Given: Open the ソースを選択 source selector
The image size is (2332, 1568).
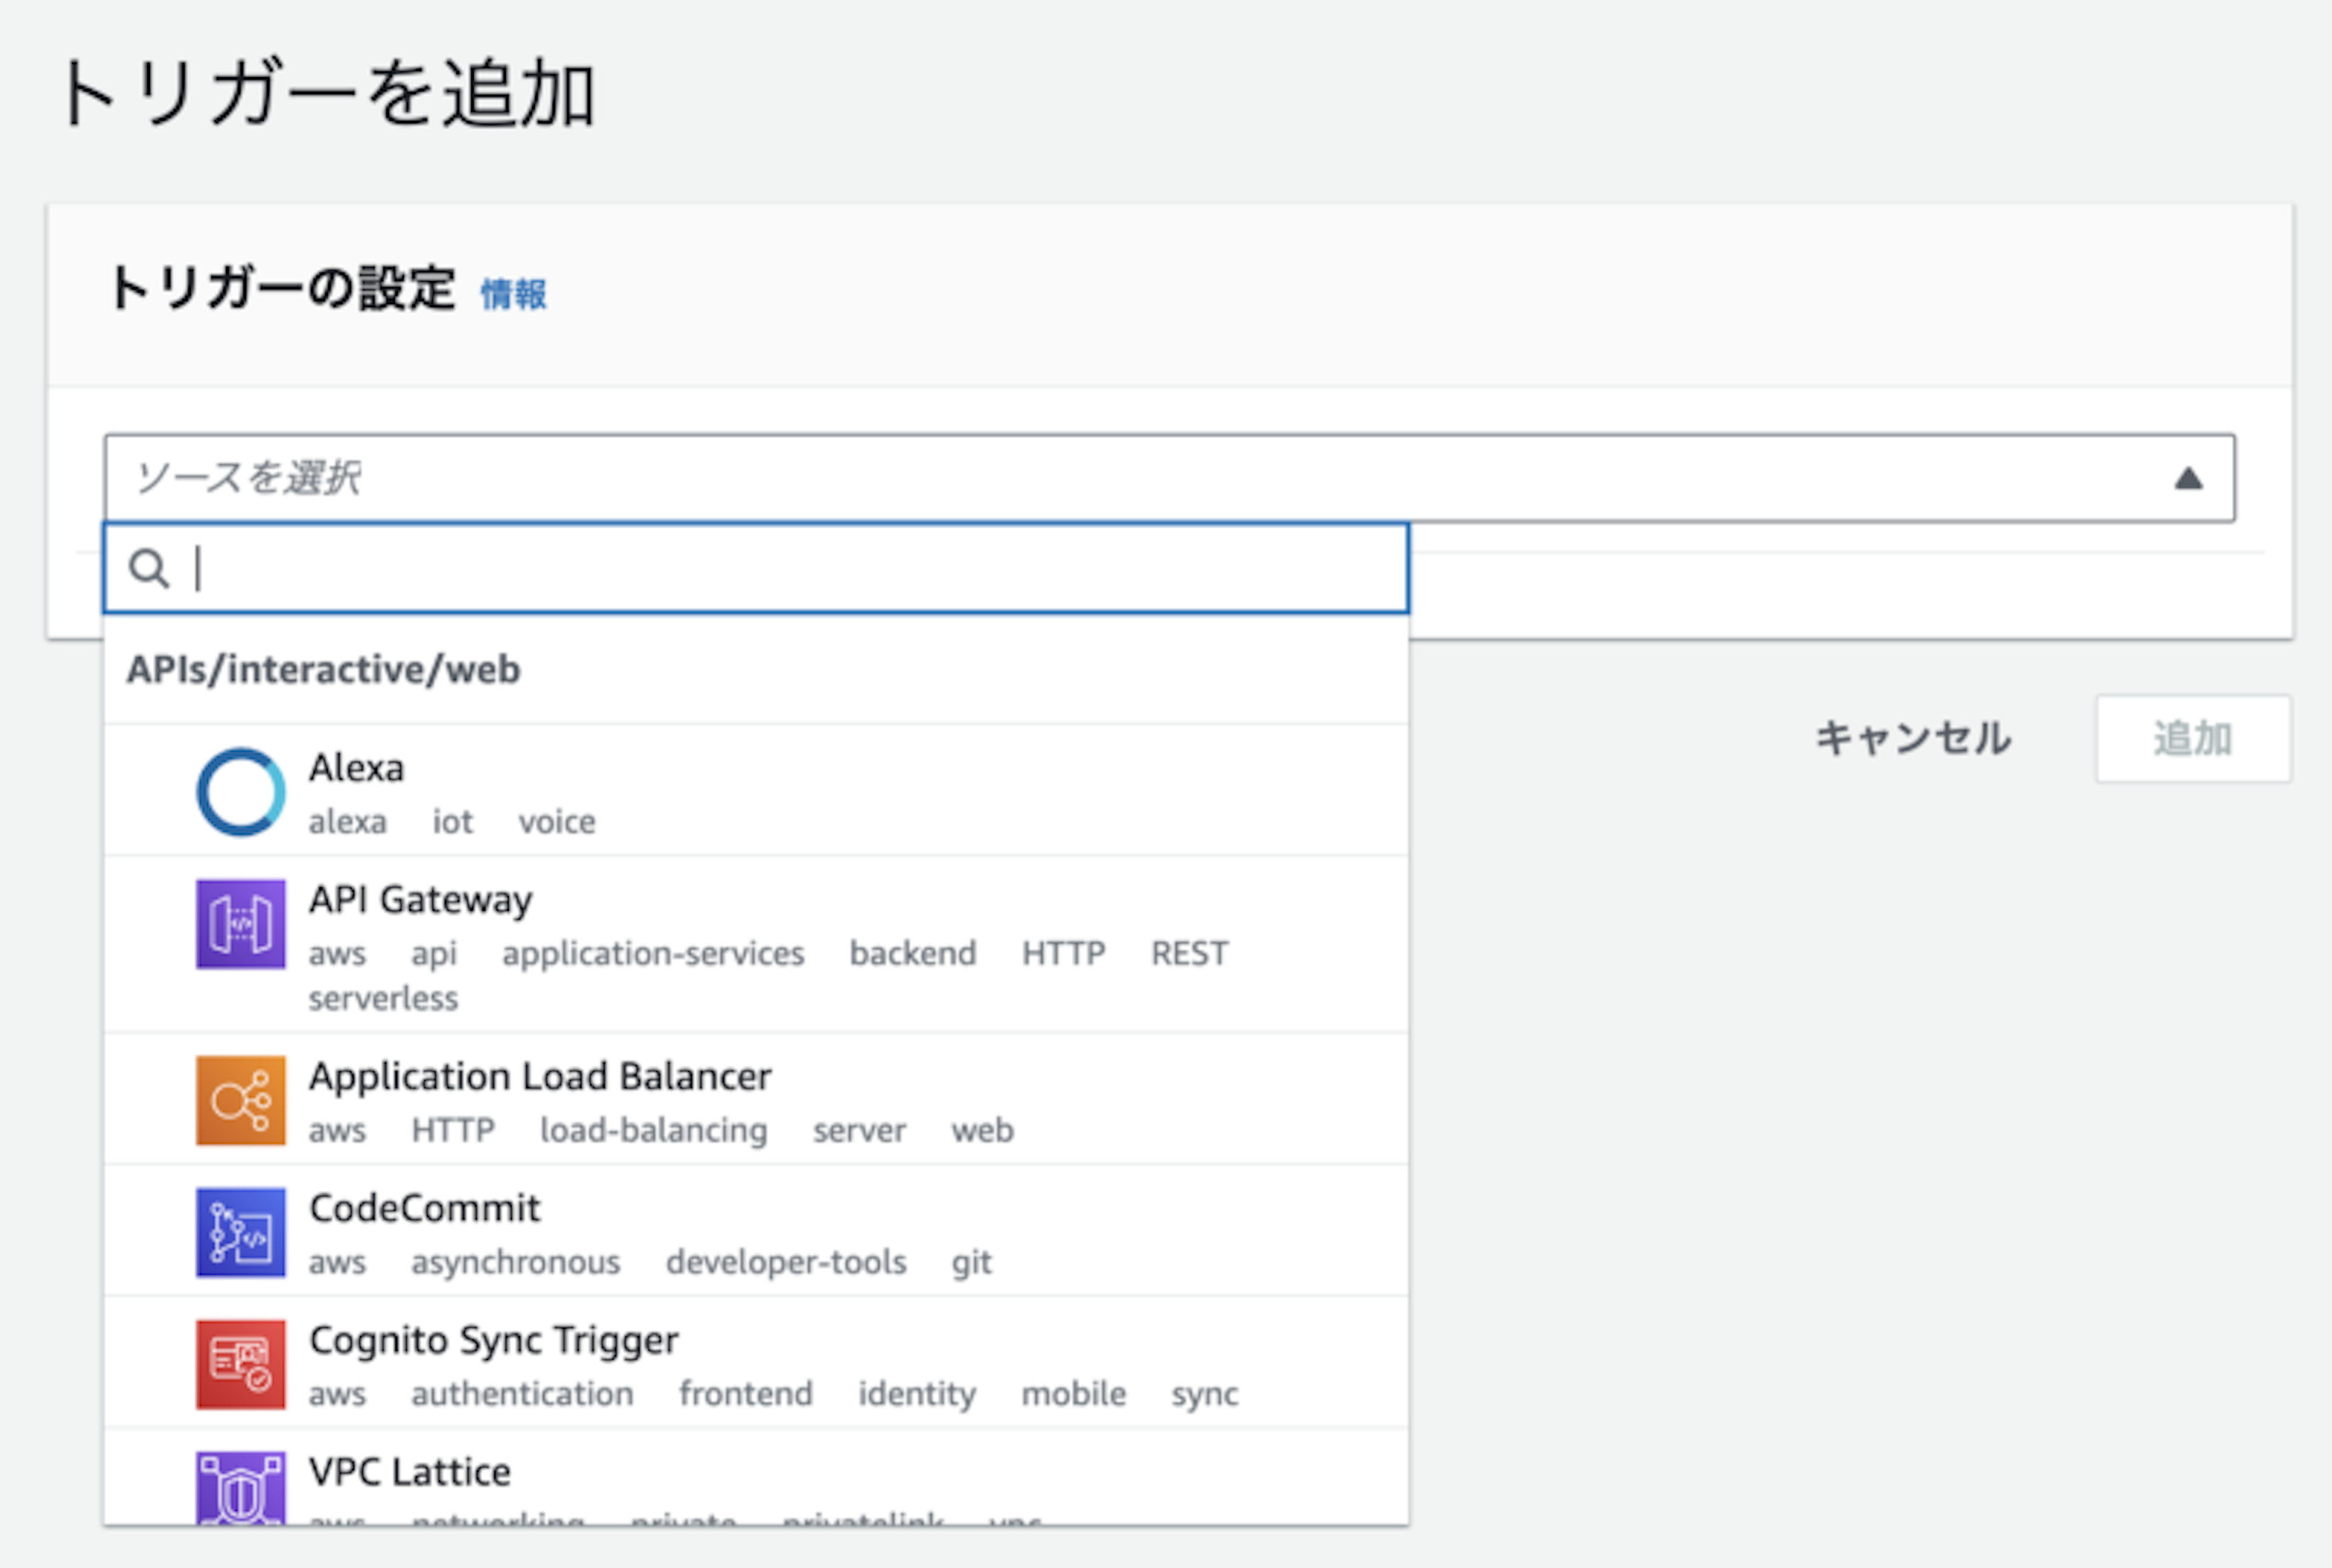Looking at the screenshot, I should [1170, 478].
